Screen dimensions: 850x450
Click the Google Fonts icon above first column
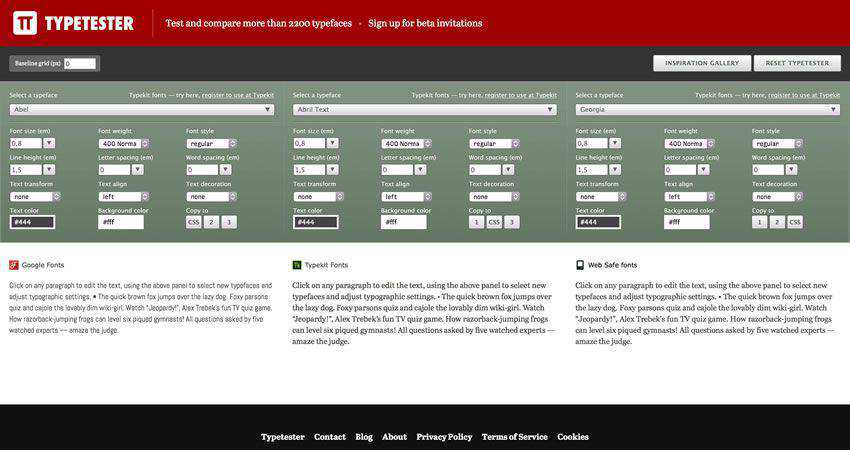coord(14,265)
